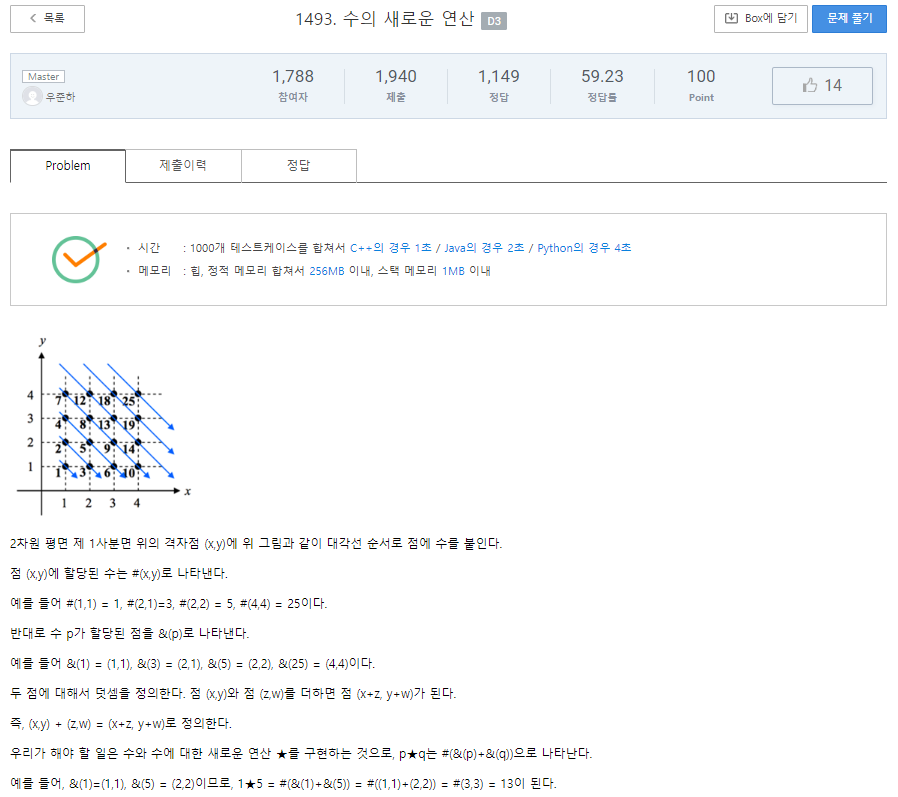This screenshot has height=797, width=898.
Task: Click the line beginning '반대로 수 p가 할당된'
Action: tap(129, 633)
